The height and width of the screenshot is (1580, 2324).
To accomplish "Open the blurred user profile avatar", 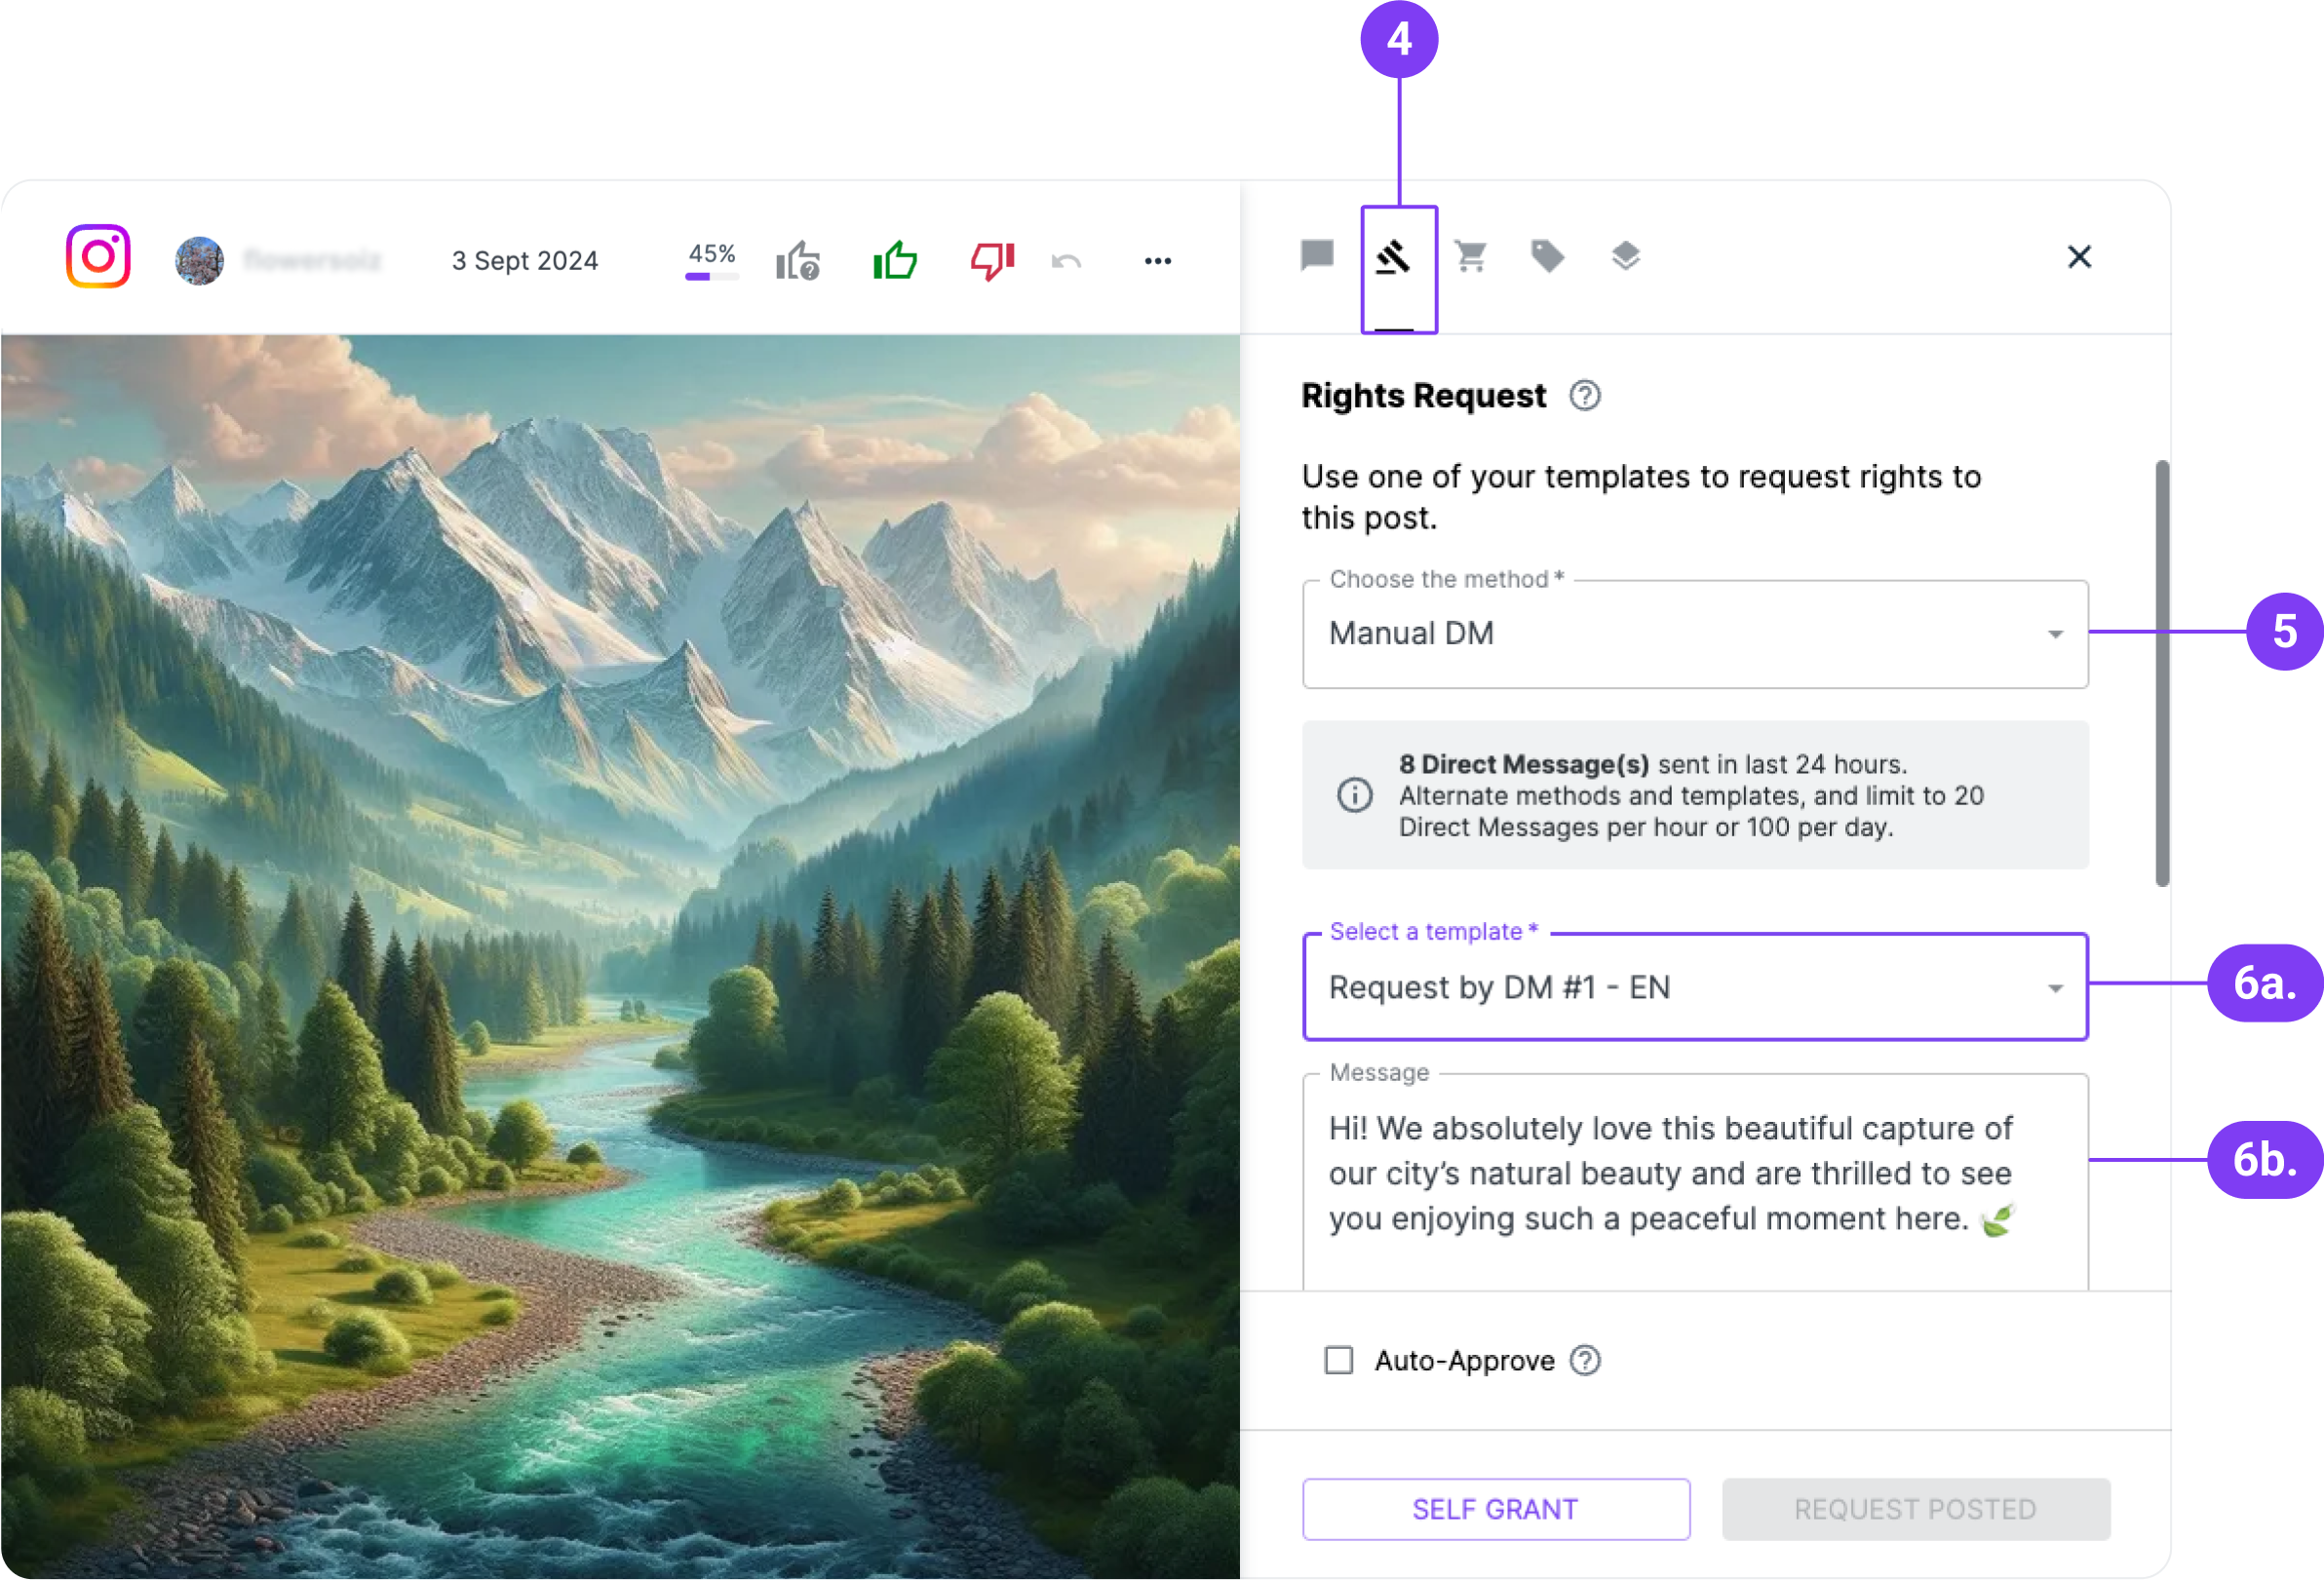I will [x=200, y=260].
